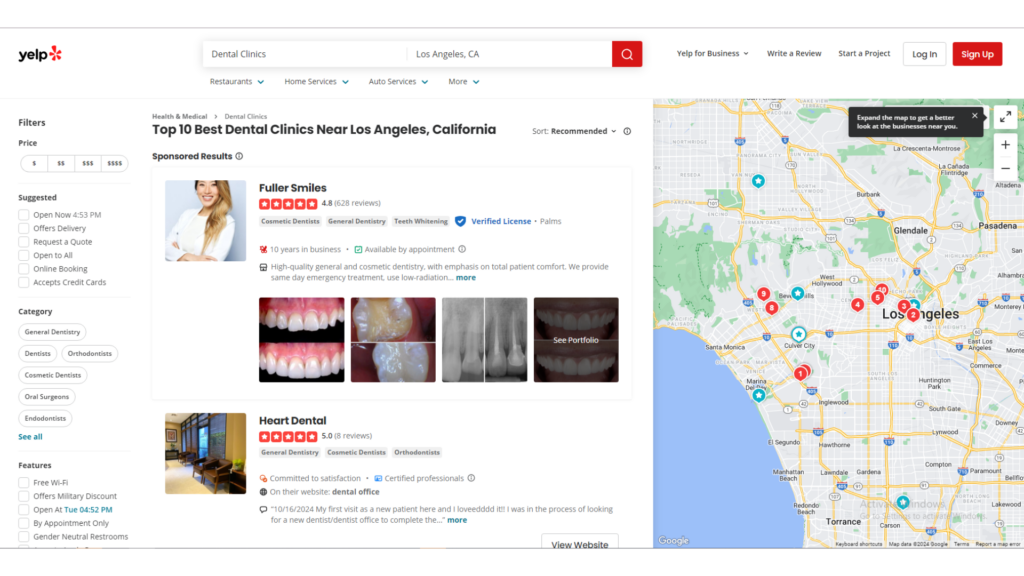Viewport: 1024px width, 576px height.
Task: Expand the Restaurants menu
Action: click(x=237, y=82)
